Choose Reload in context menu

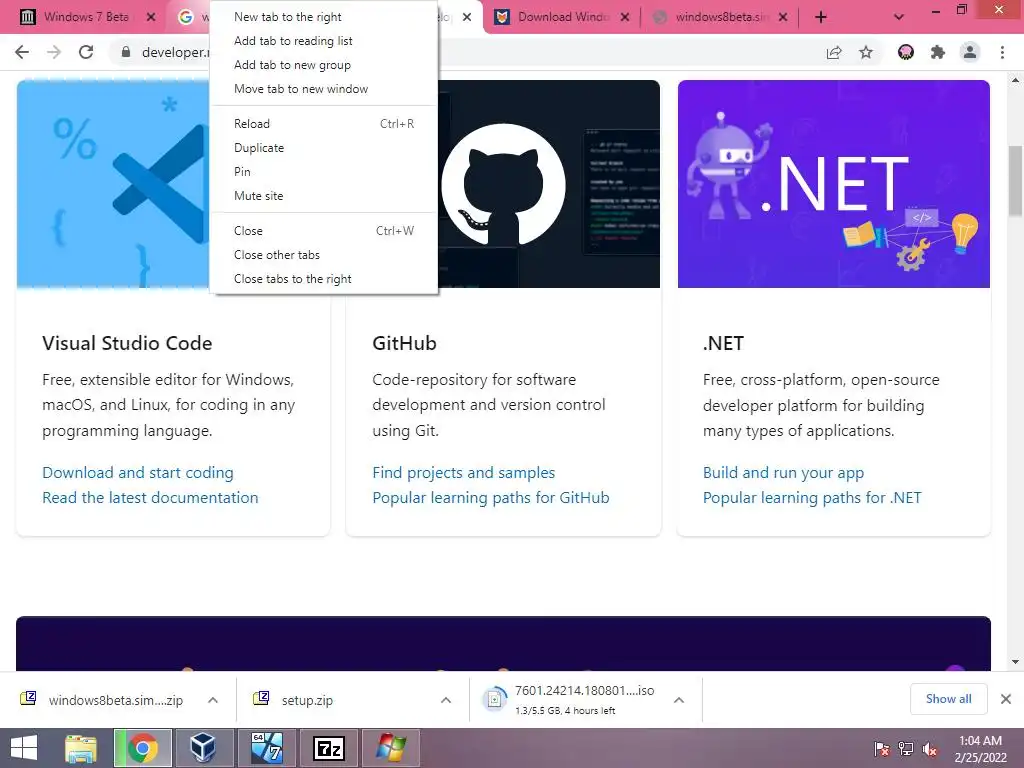coord(324,123)
